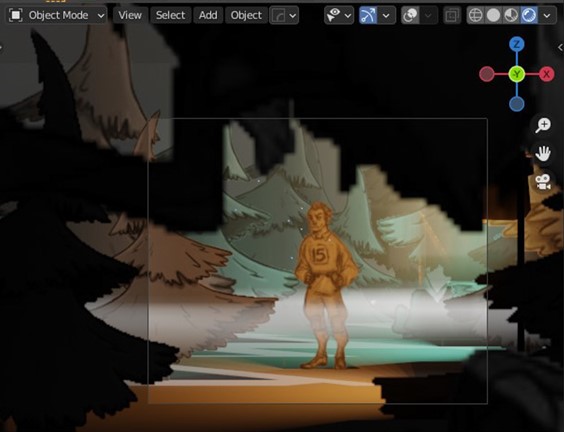
Task: Toggle the camera view icon
Action: click(x=543, y=182)
